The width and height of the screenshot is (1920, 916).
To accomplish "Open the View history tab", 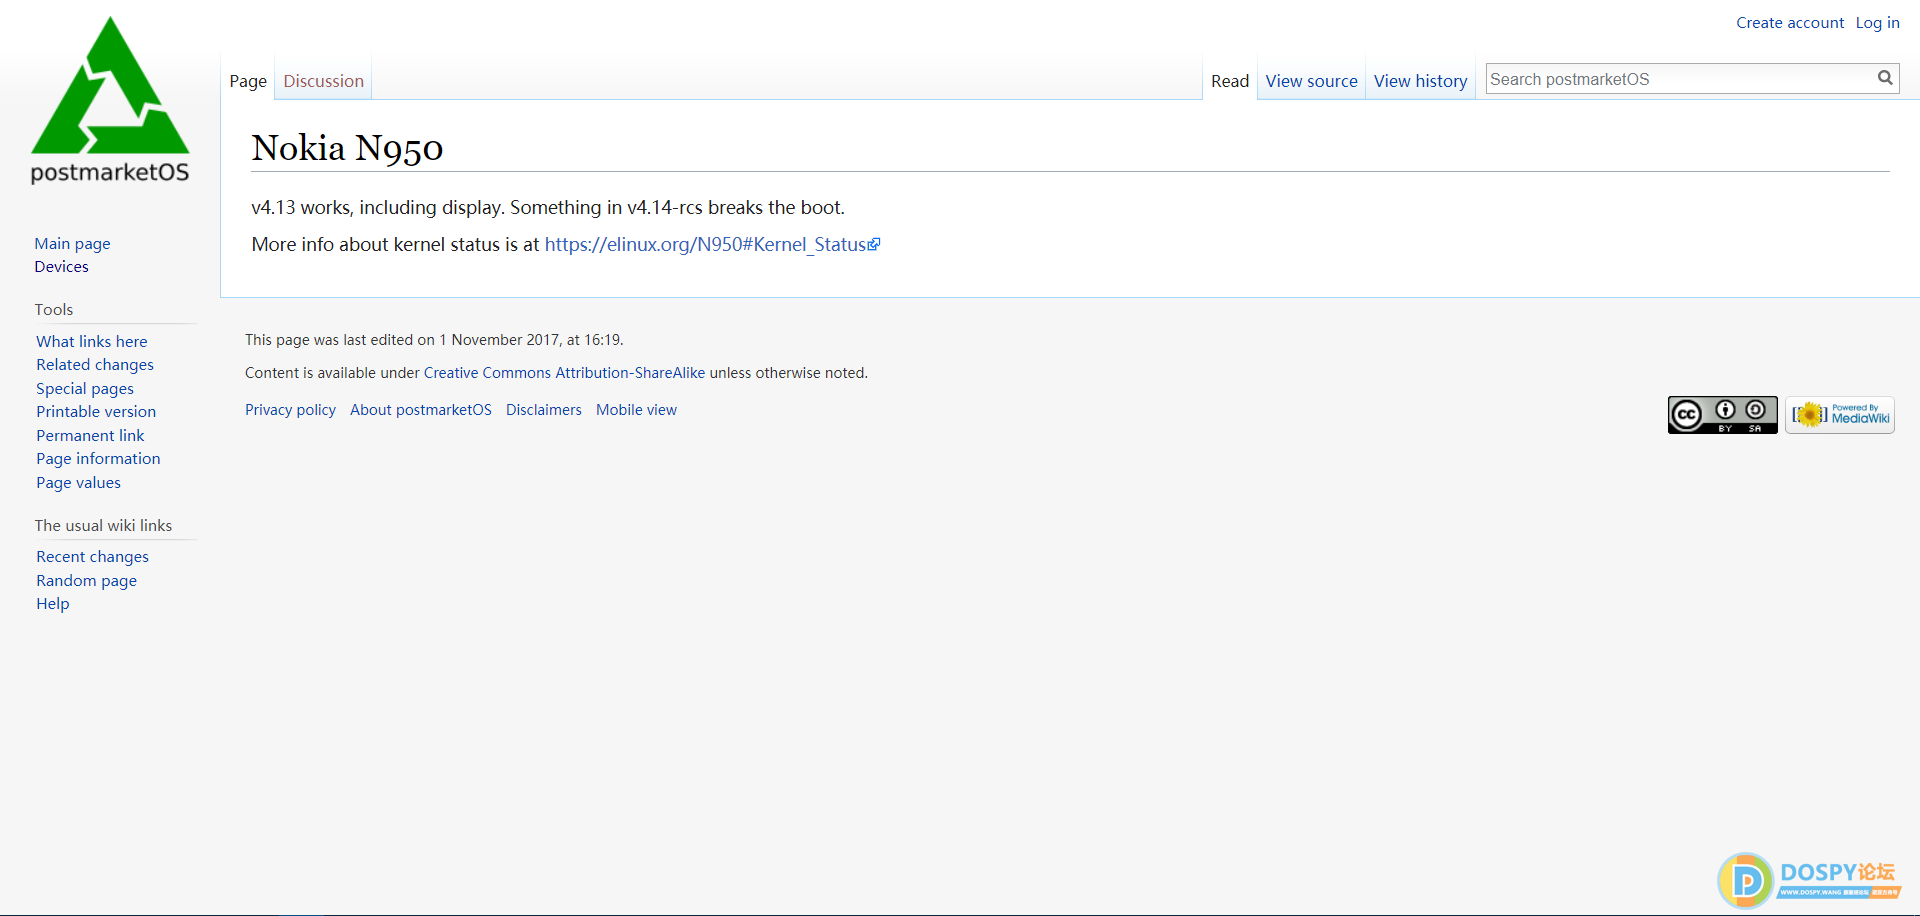I will pos(1420,81).
